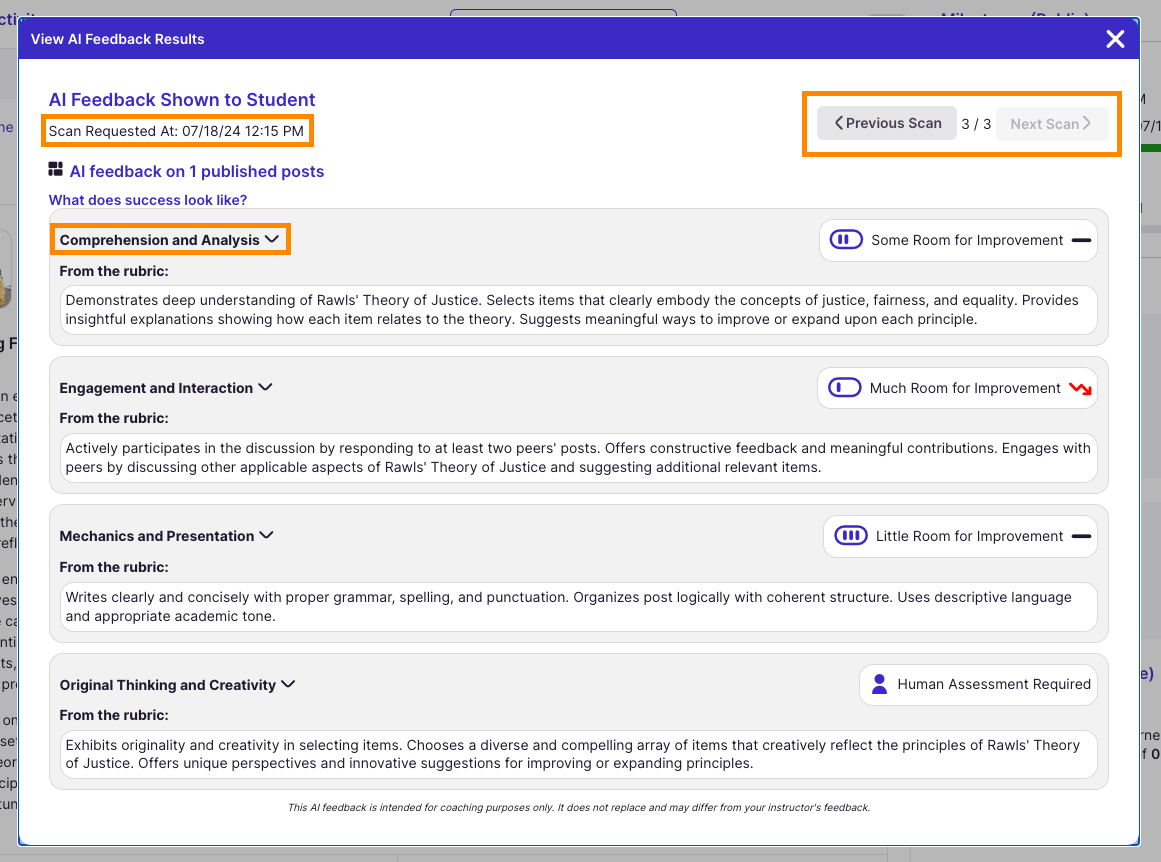Screen dimensions: 1161x862
Task: Click the disabled Next Scan button
Action: click(x=1050, y=124)
